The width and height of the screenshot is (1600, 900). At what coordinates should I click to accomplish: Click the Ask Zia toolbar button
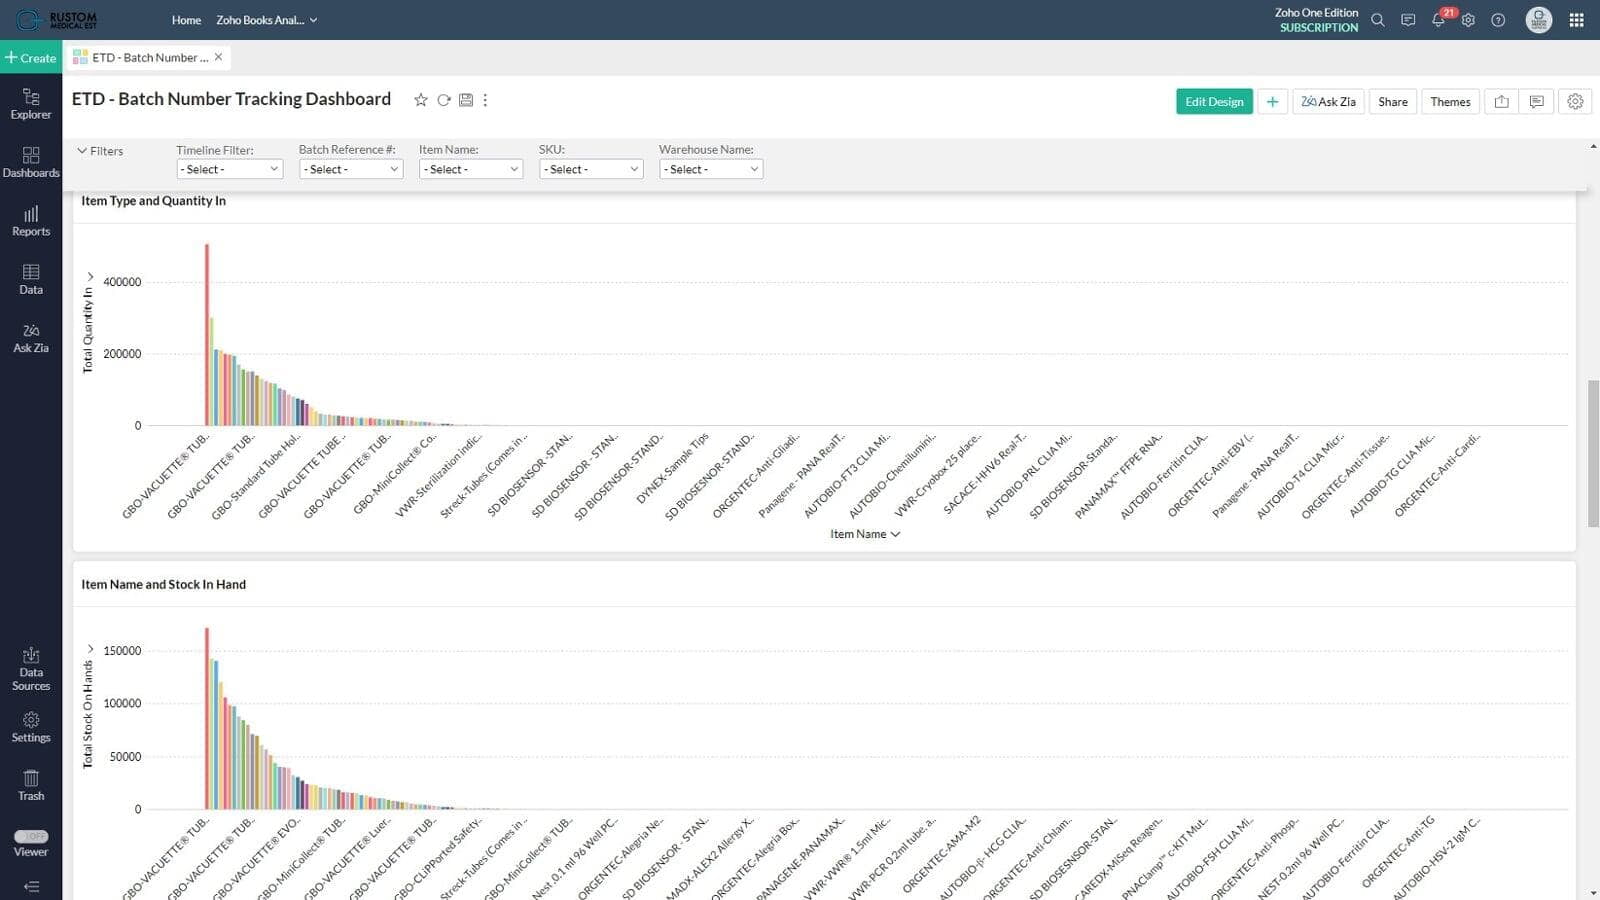(x=1328, y=101)
